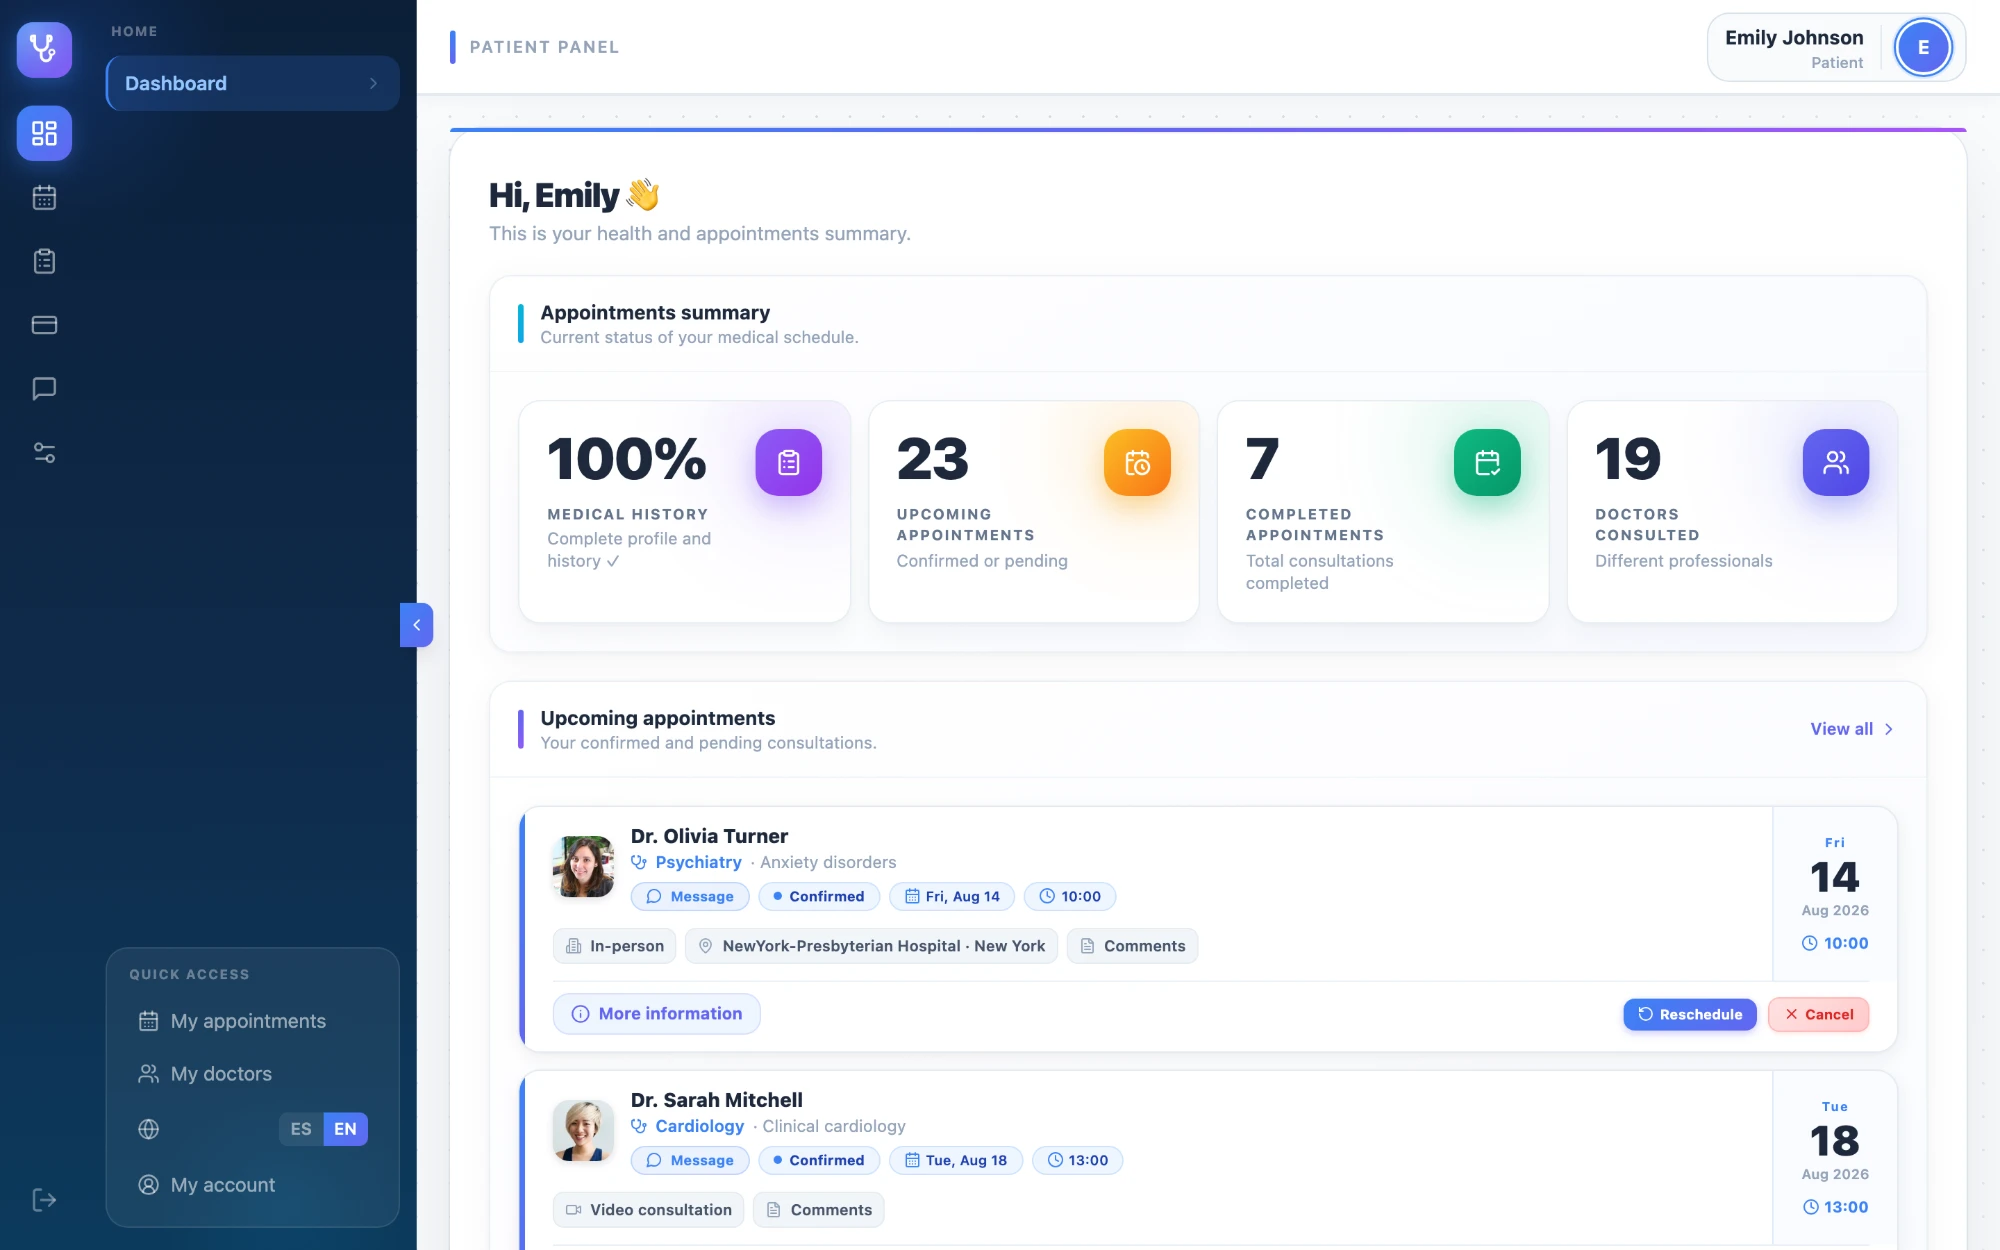Expand the Dashboard menu chevron
Viewport: 2000px width, 1250px height.
click(x=373, y=83)
